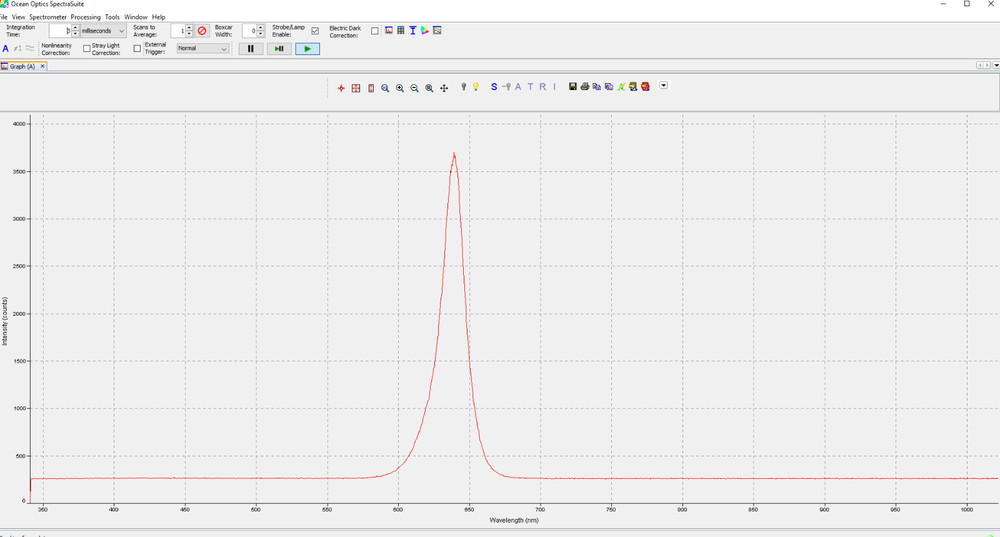Select the pan graph arrows icon
Image resolution: width=1000 pixels, height=537 pixels.
tap(444, 88)
